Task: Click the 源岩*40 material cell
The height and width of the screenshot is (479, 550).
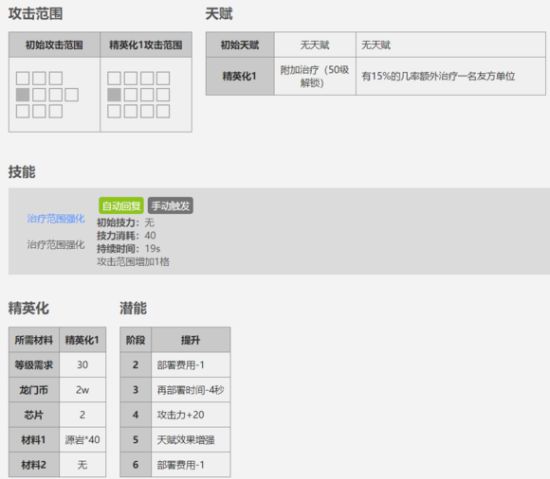Action: [x=82, y=440]
